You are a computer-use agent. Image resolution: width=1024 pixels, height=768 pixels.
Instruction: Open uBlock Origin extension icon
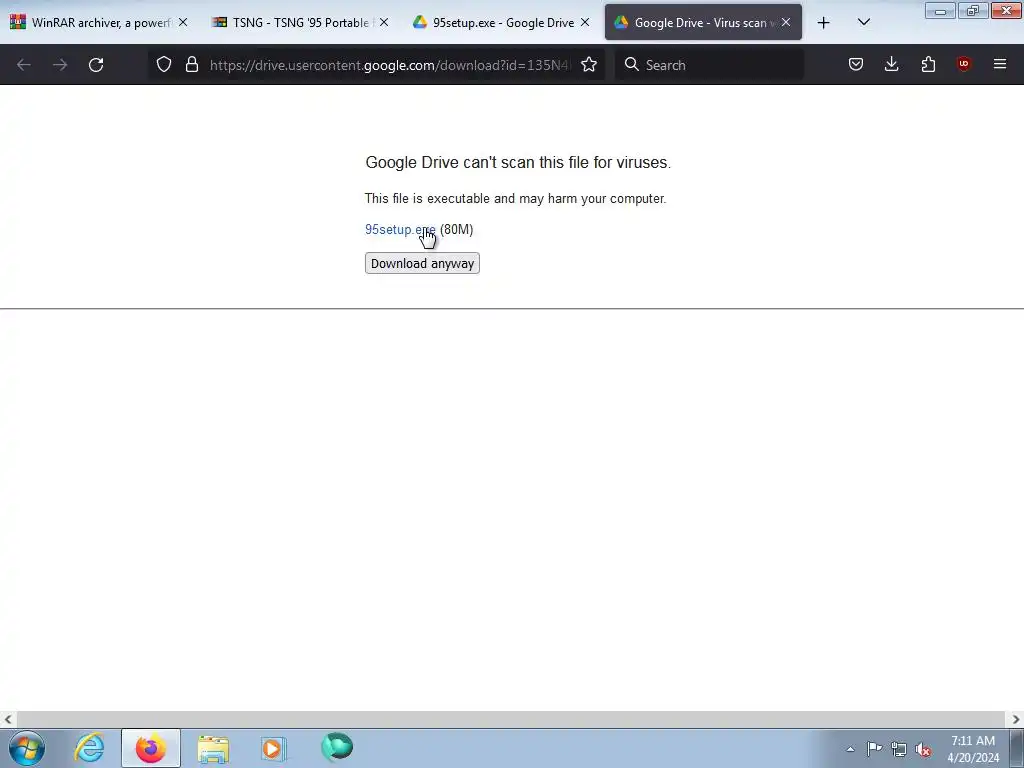pos(963,64)
